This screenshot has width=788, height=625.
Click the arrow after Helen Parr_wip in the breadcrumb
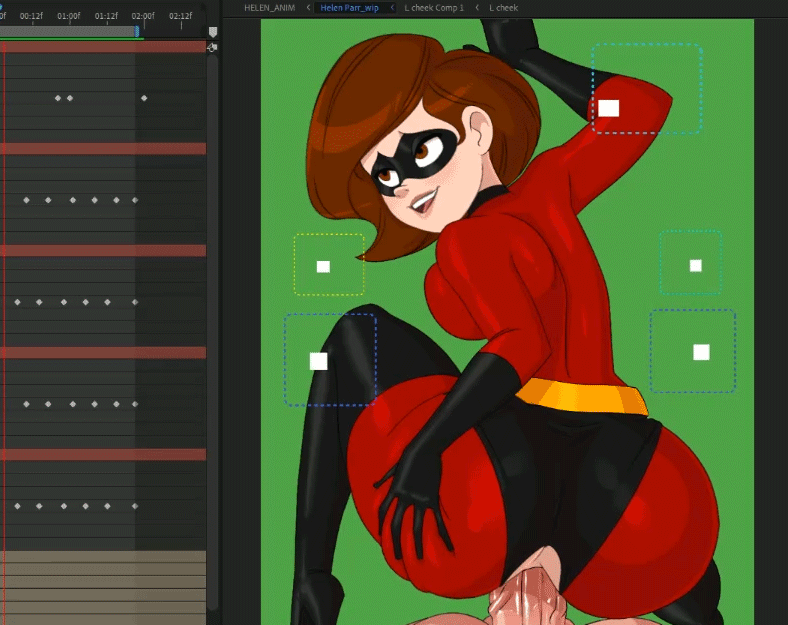tap(392, 8)
